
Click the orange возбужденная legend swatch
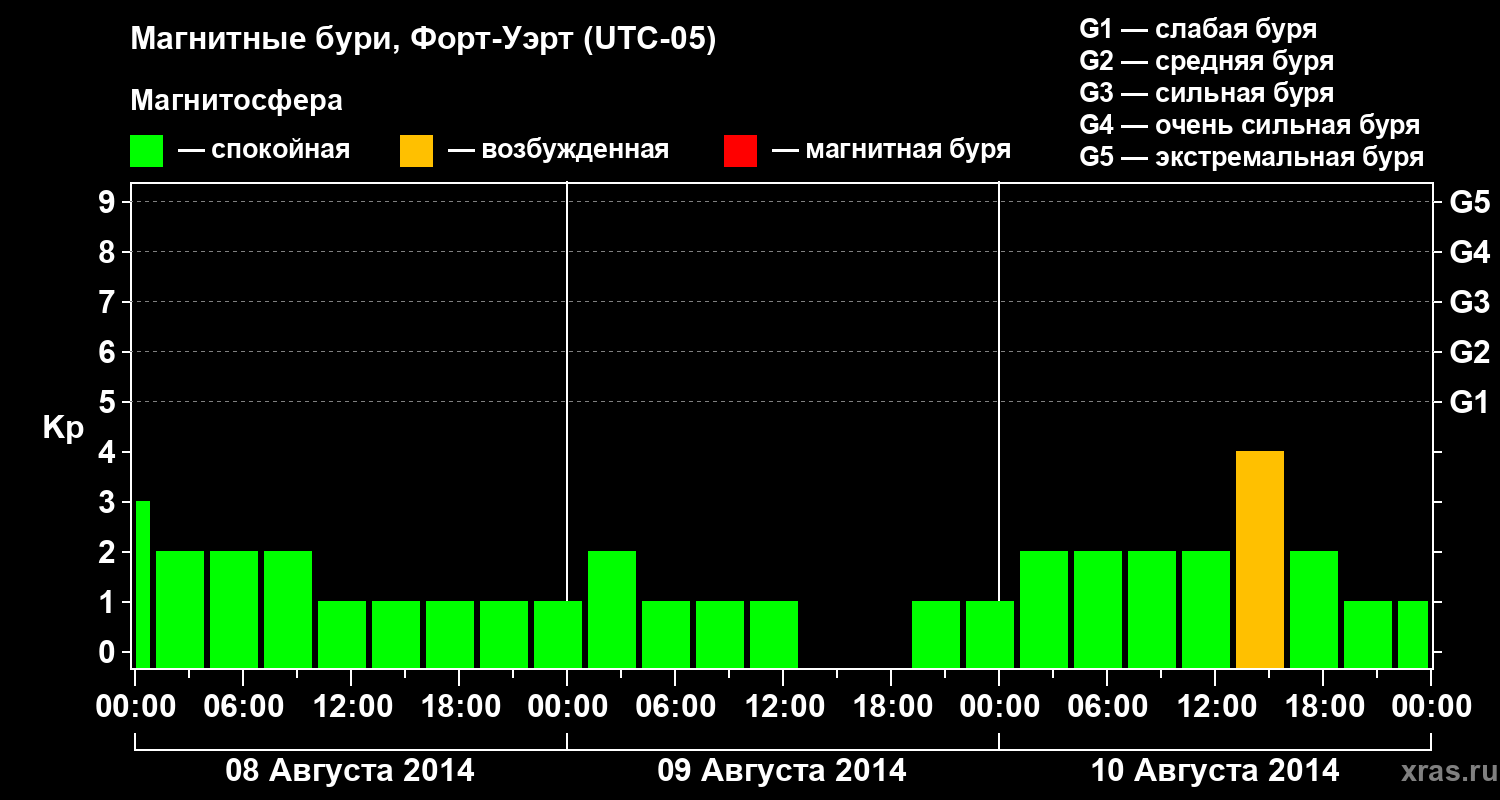[x=416, y=151]
